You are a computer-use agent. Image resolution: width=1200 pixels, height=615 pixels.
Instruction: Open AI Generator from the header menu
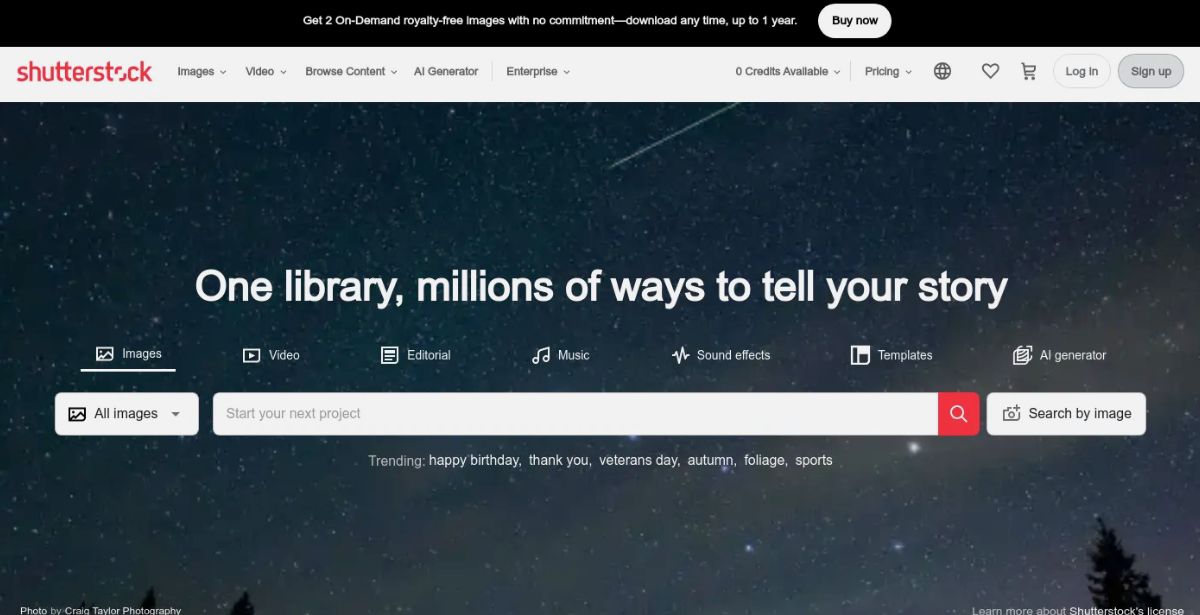[x=446, y=71]
